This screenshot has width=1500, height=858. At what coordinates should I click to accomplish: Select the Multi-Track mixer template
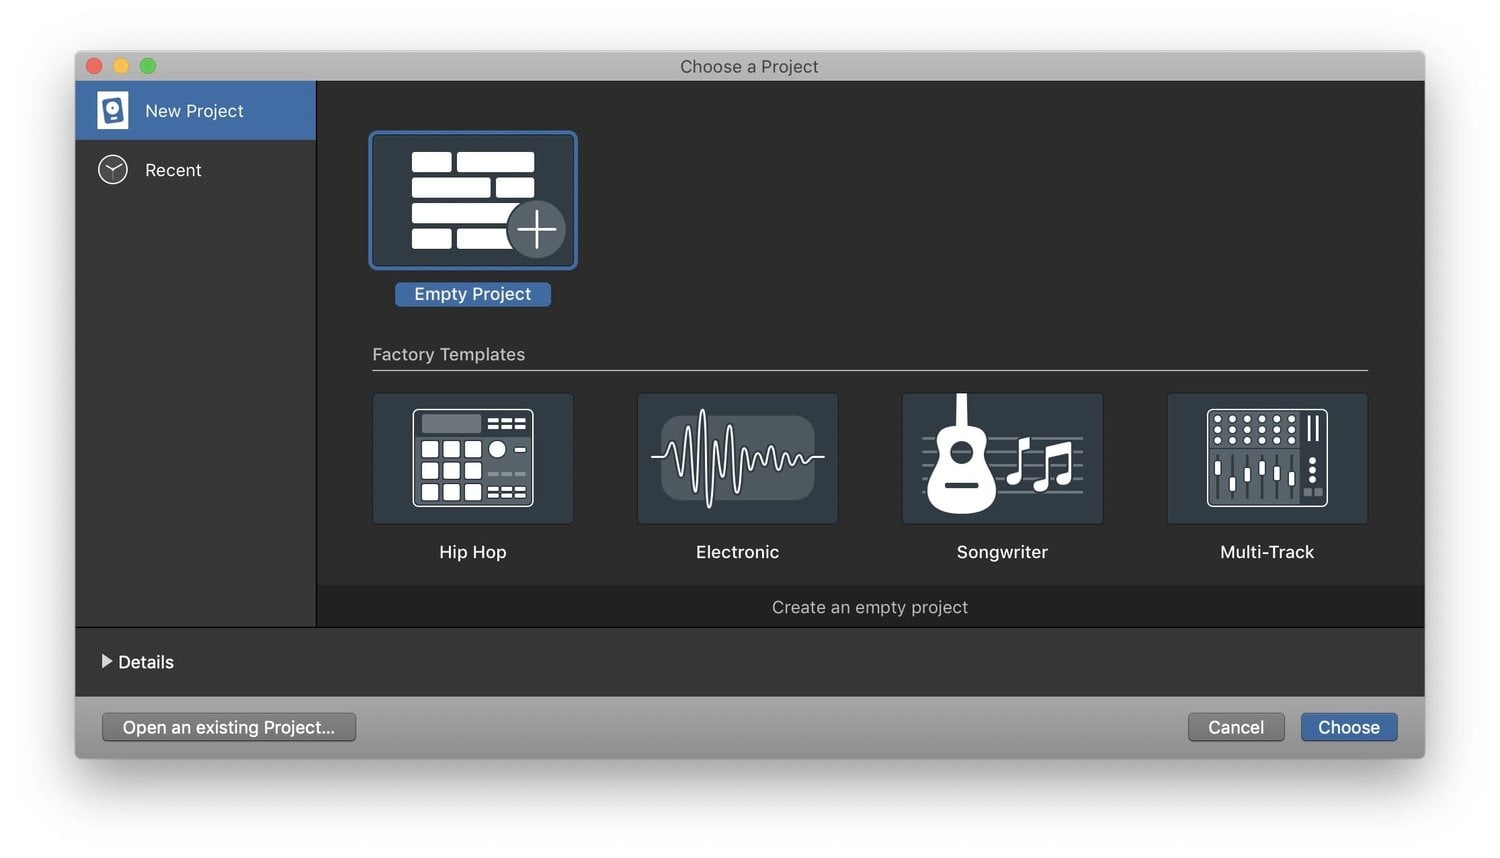pos(1266,458)
